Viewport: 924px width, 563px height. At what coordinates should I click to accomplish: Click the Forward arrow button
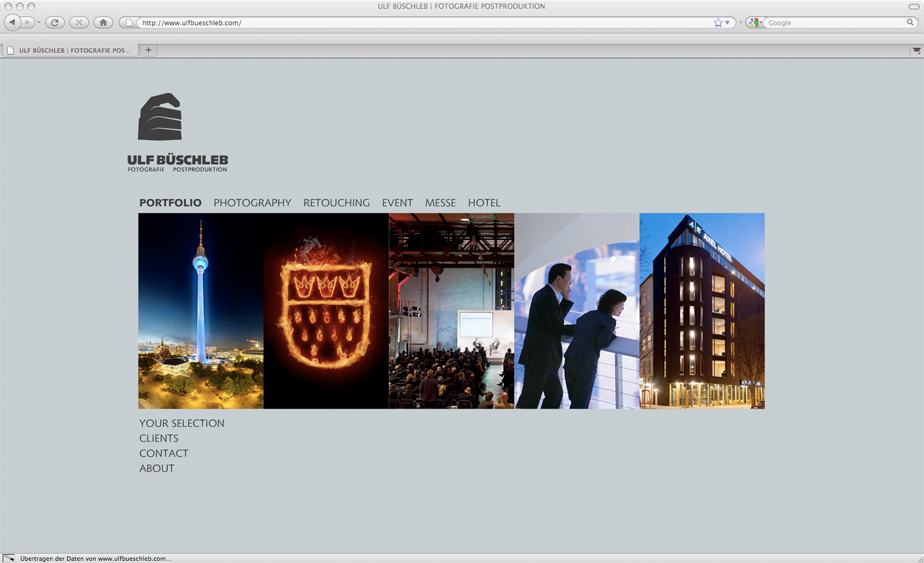(28, 22)
